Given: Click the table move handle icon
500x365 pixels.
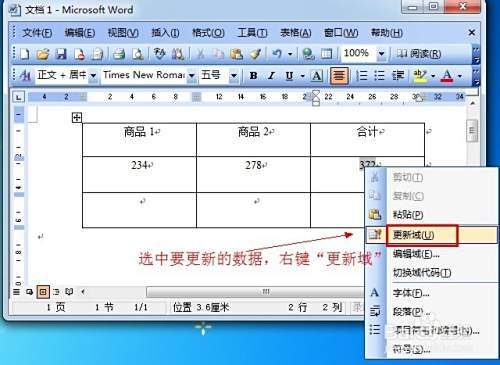Looking at the screenshot, I should pyautogui.click(x=77, y=117).
